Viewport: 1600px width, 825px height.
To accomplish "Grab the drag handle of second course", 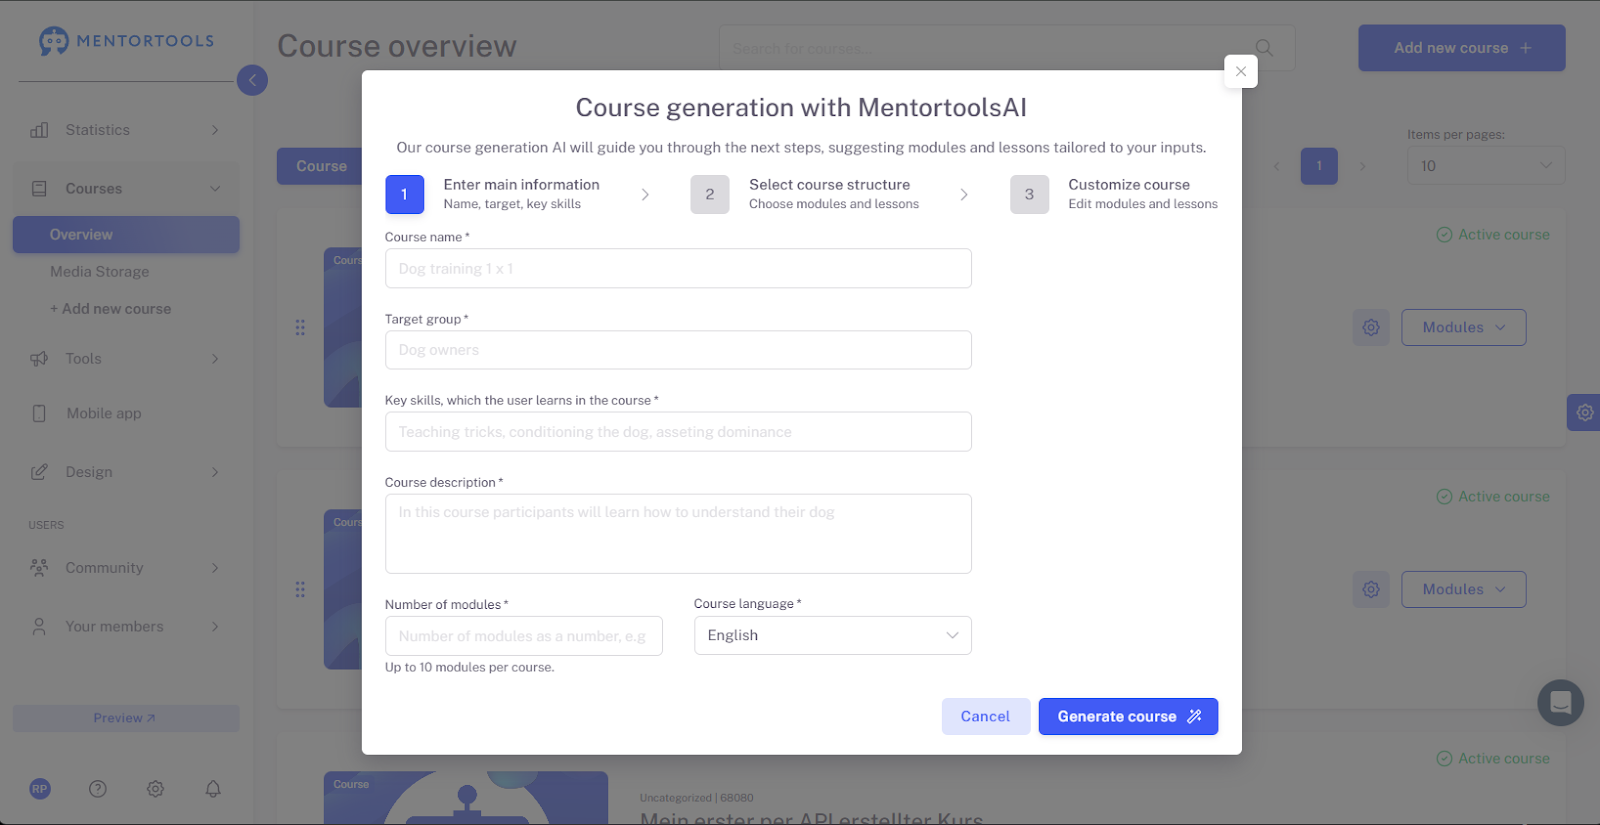I will tap(300, 590).
